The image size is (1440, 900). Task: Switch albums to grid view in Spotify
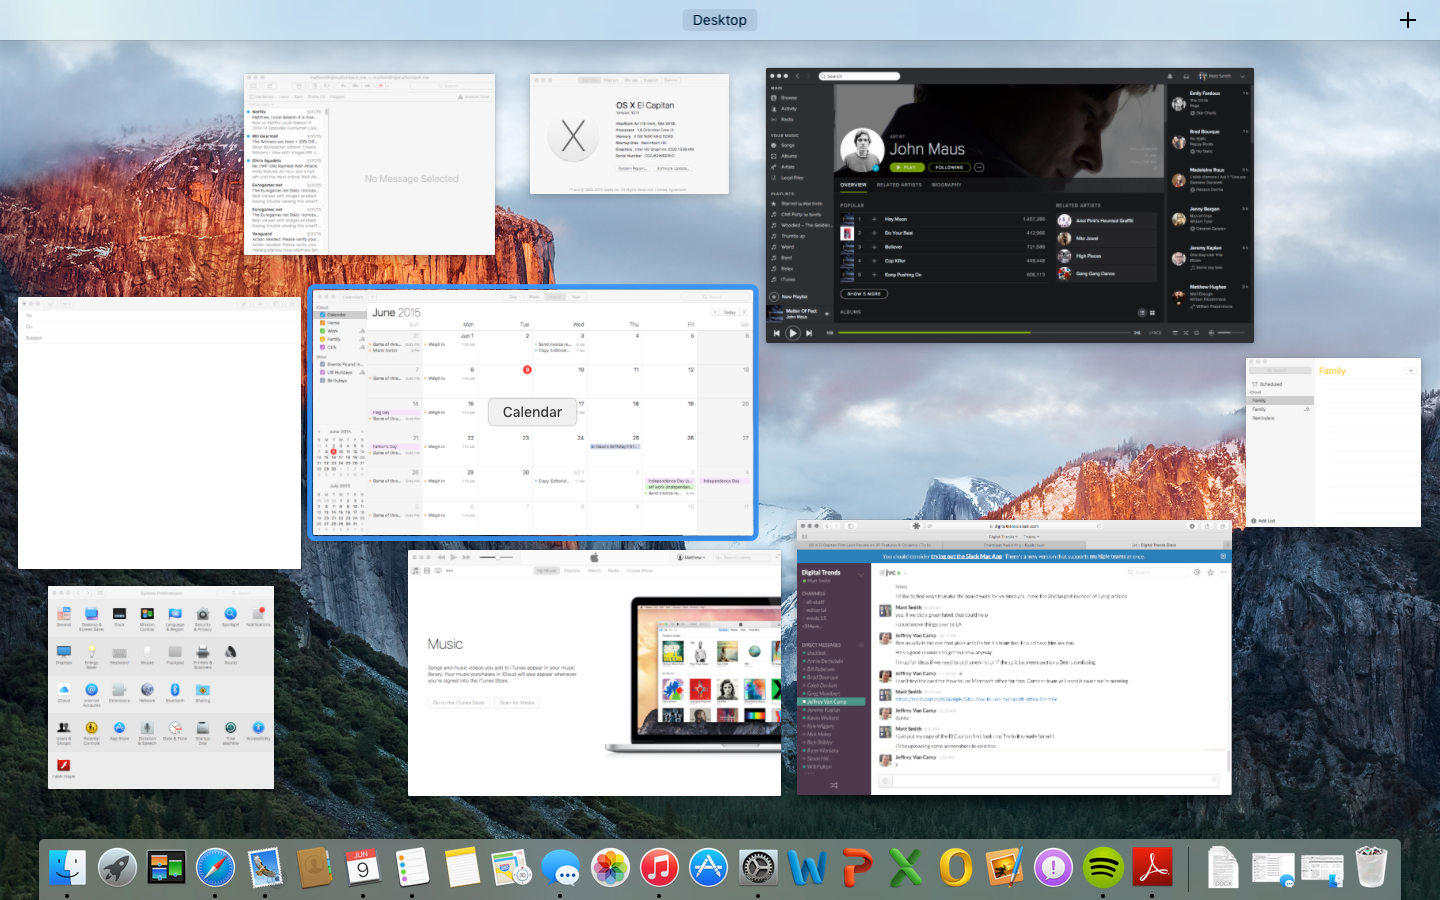pos(1152,313)
